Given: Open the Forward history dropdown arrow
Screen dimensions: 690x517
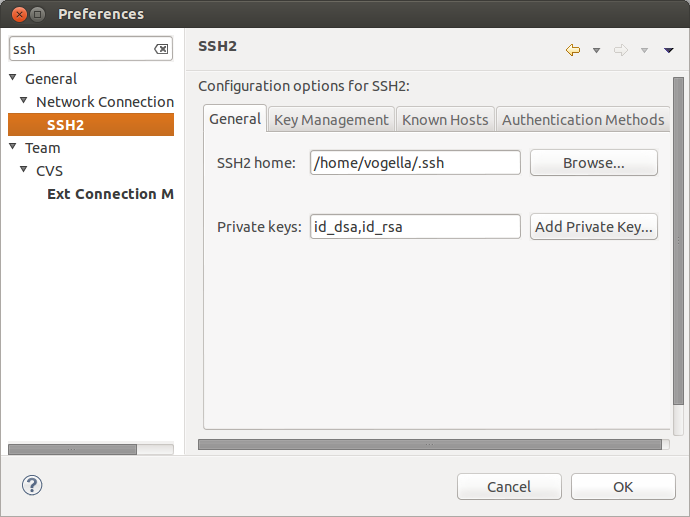Looking at the screenshot, I should point(644,50).
